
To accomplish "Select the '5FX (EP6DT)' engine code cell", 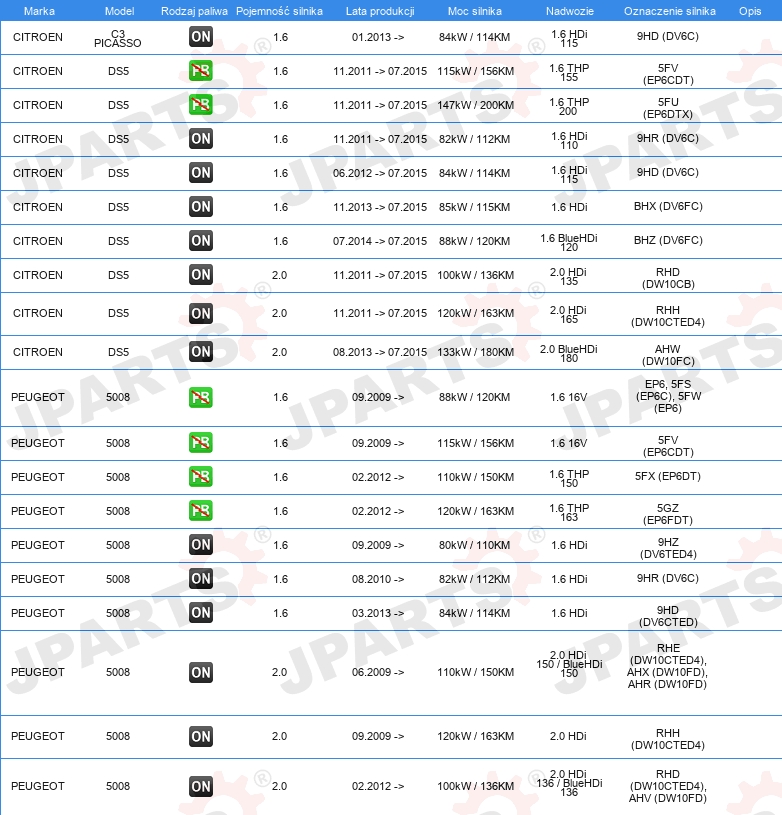I will coord(668,476).
